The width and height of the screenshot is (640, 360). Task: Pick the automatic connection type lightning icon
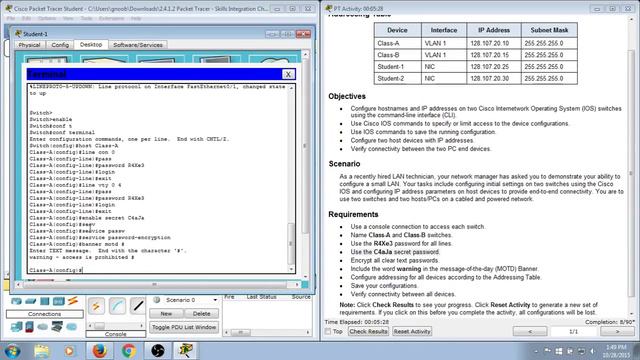96,306
